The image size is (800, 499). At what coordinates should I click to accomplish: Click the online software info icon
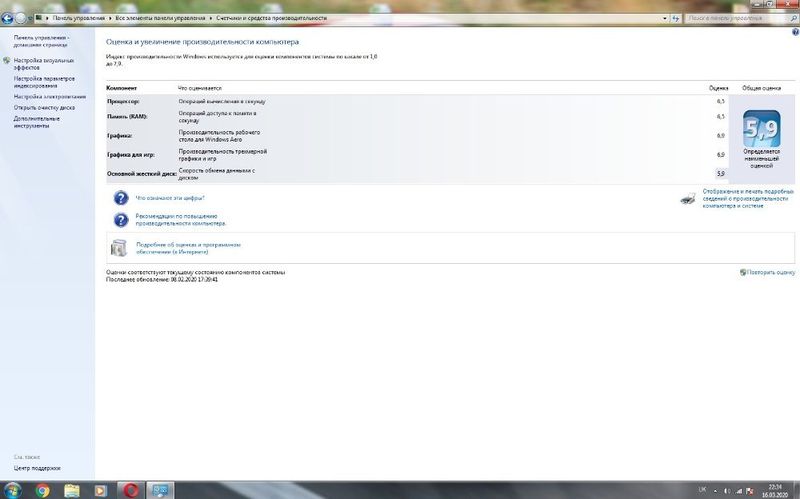(120, 248)
